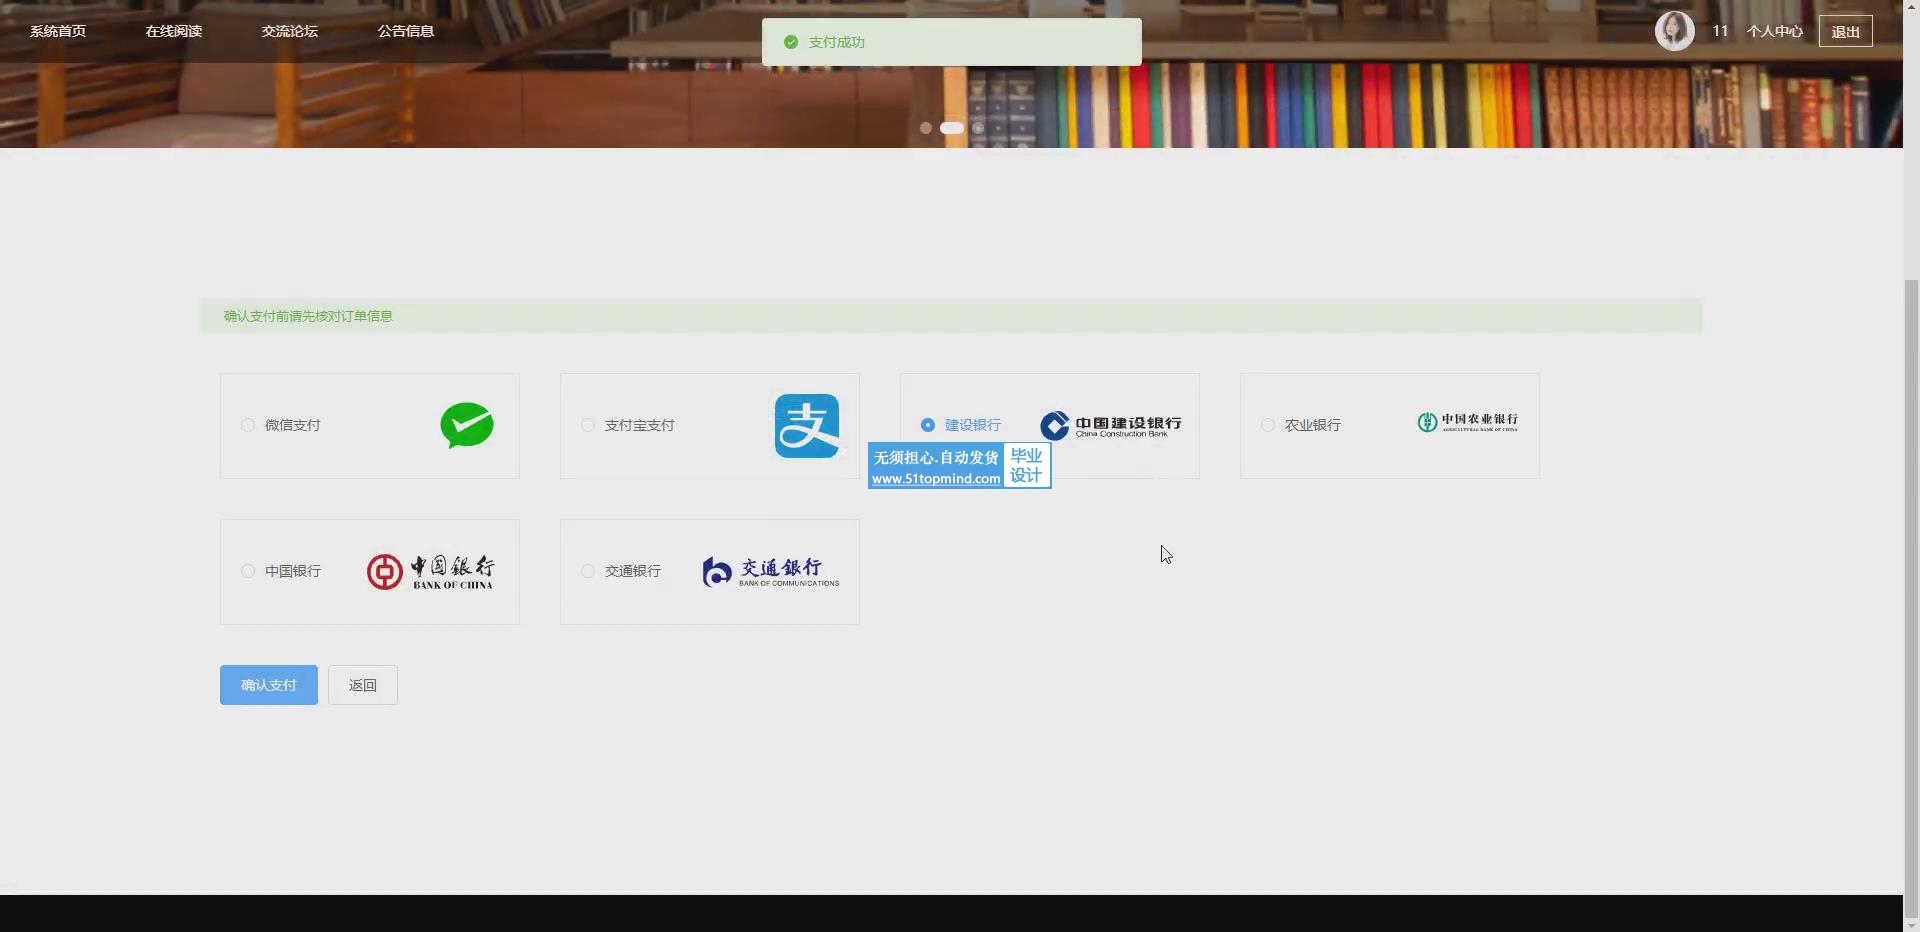
Task: Select the third carousel indicator dot
Action: 978,128
